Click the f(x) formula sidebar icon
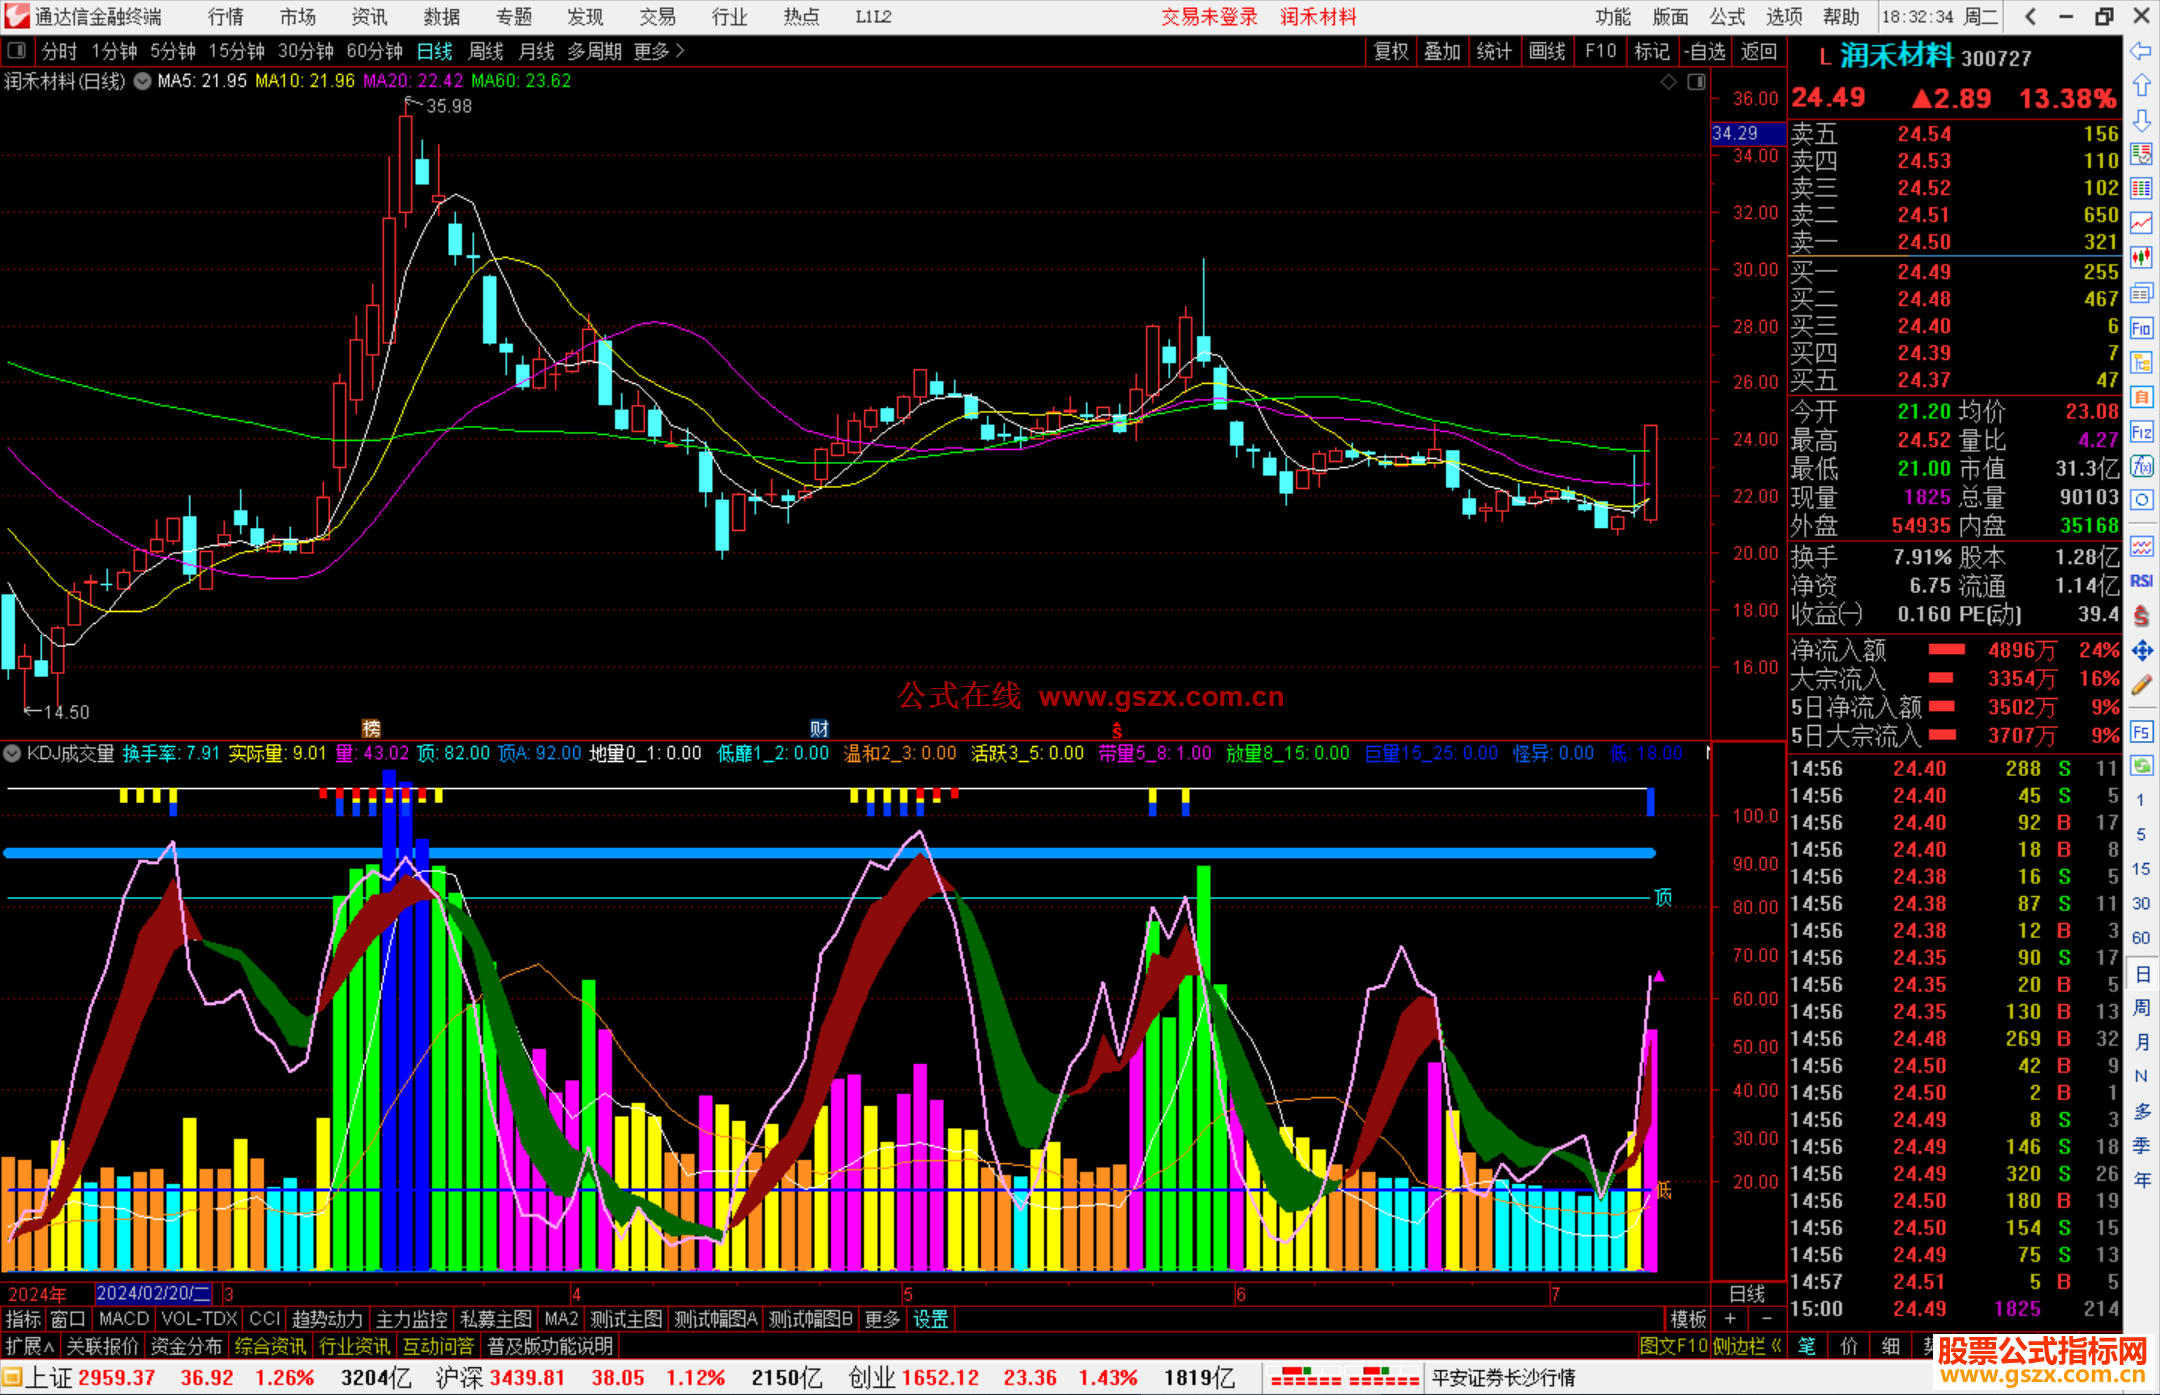Viewport: 2160px width, 1395px height. pos(2141,467)
